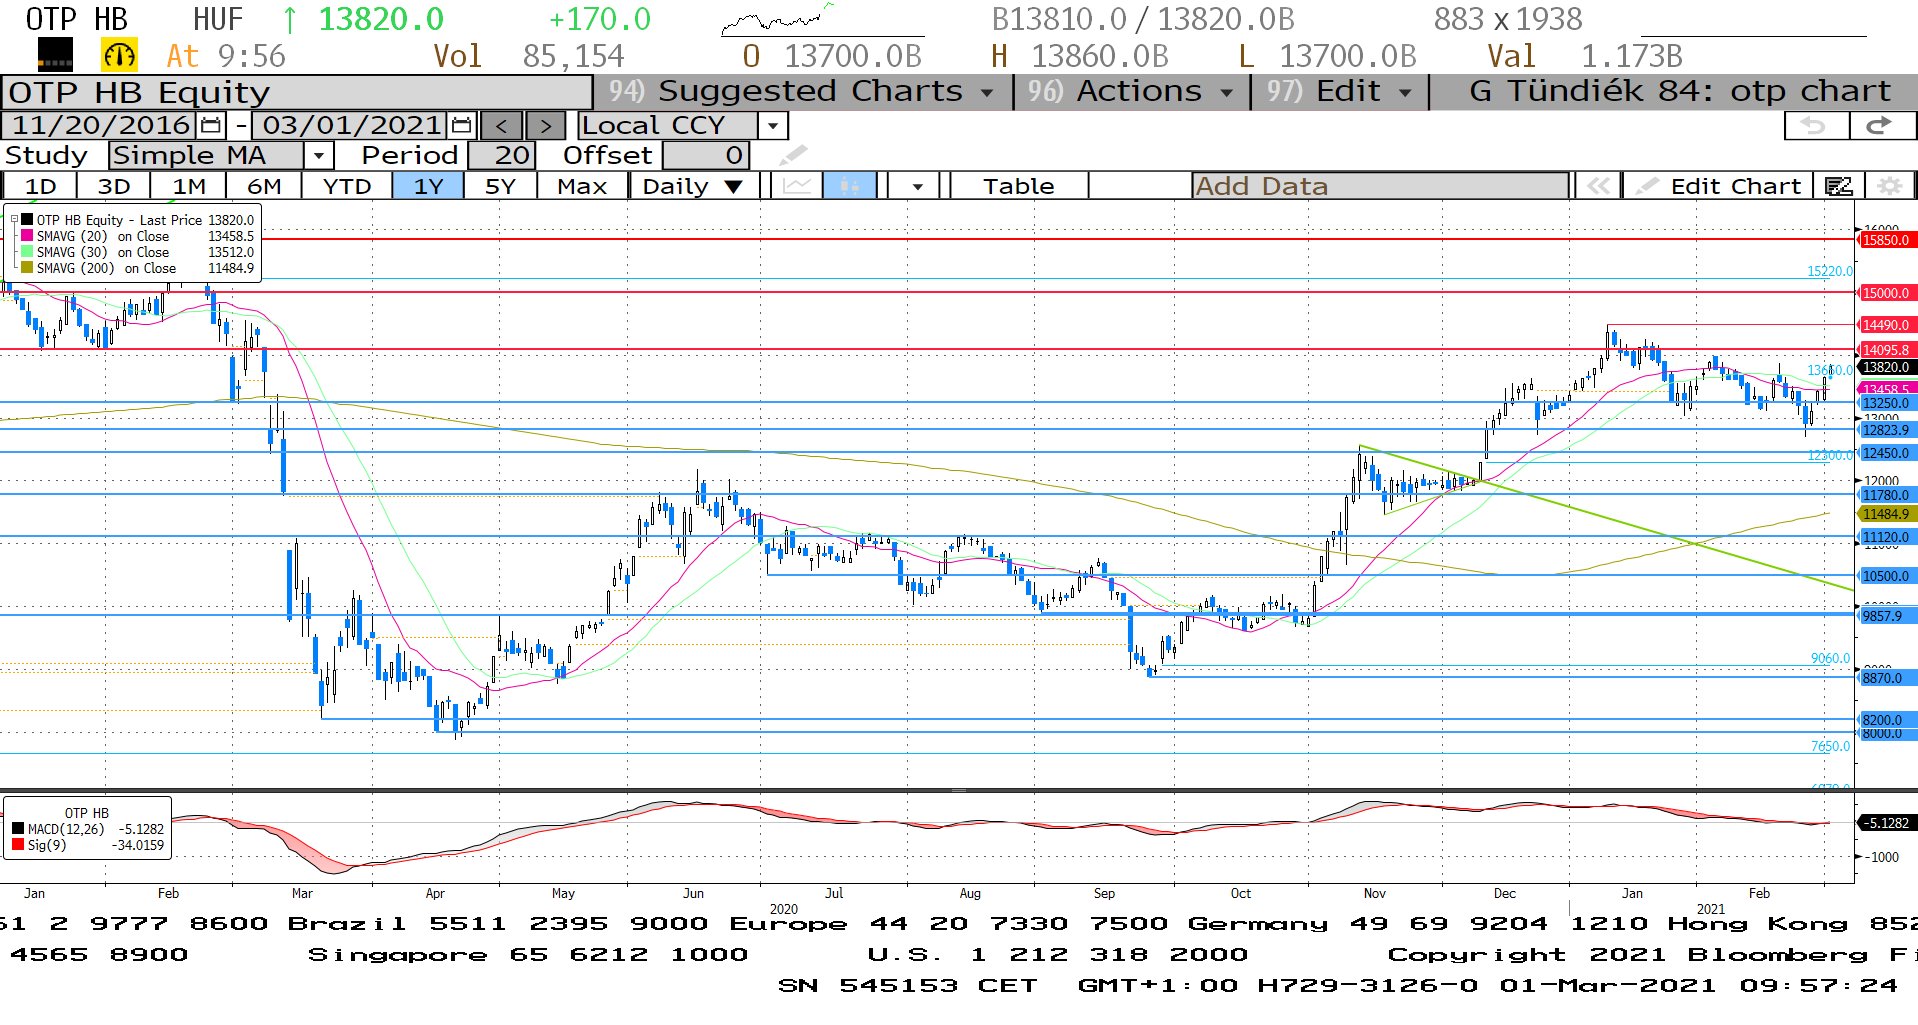Open the chart settings gear icon

click(1889, 186)
